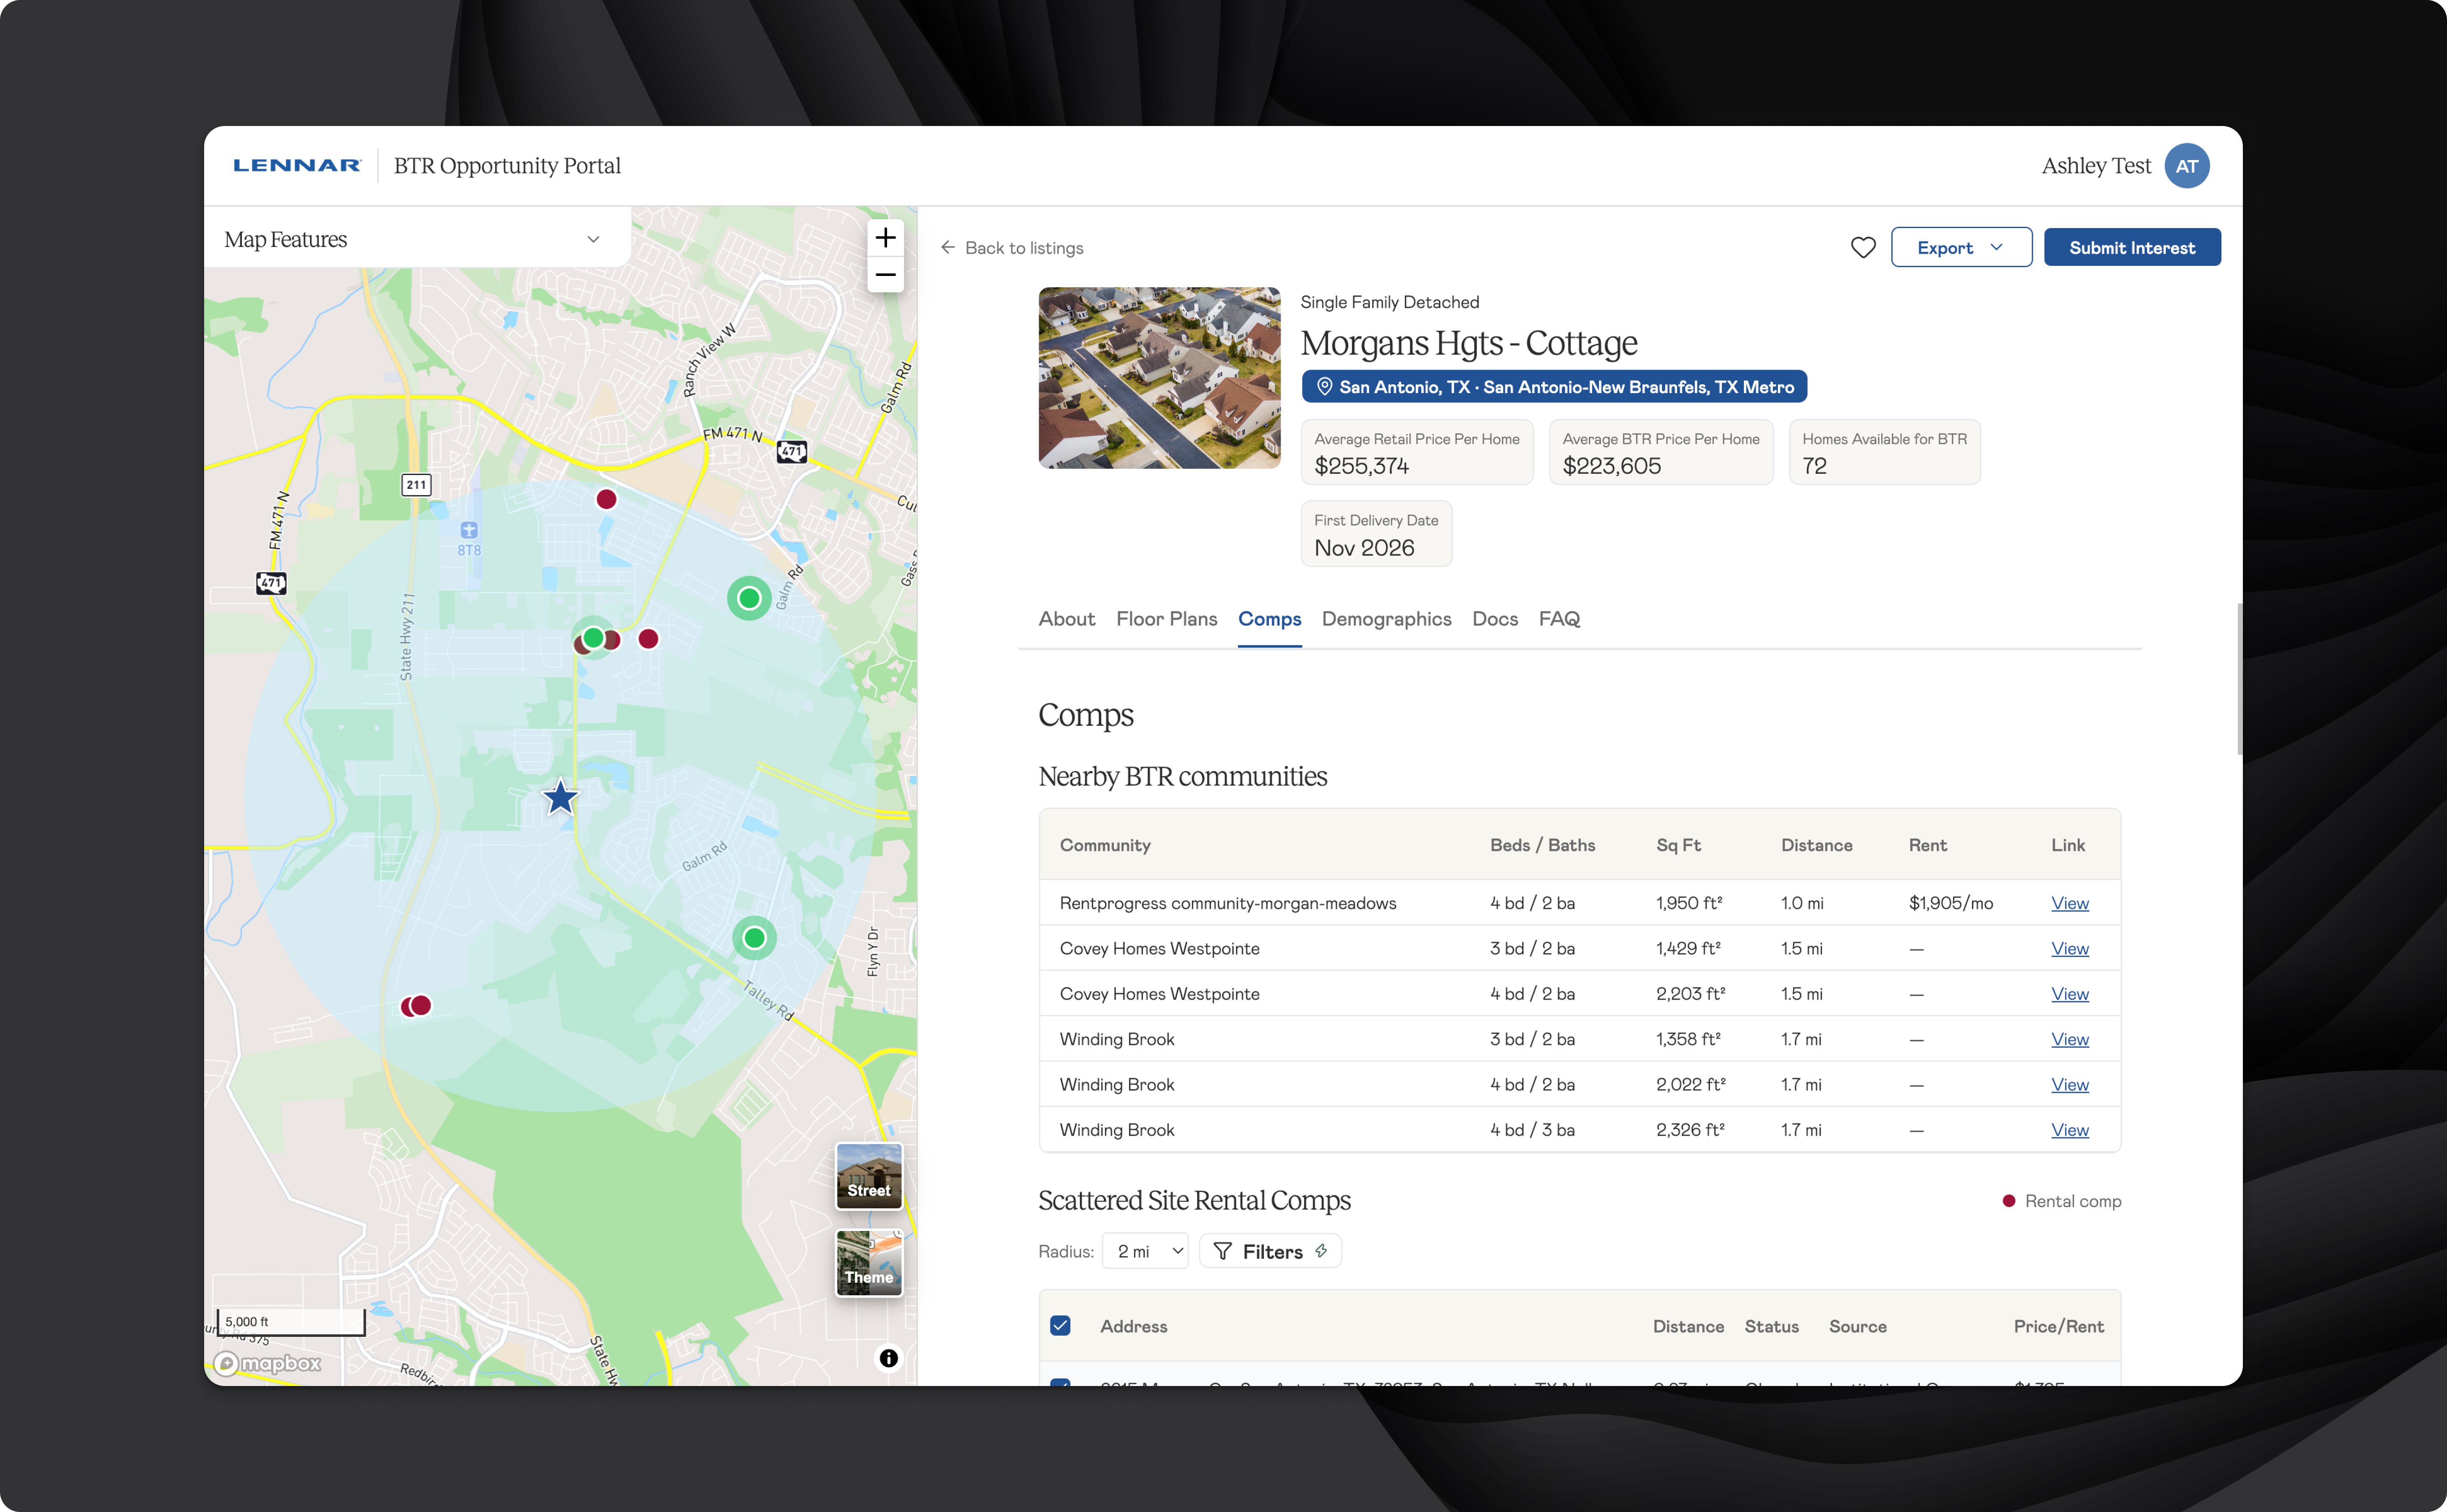Click the Rental comp legend entry
Screen dimensions: 2447x1512
[x=2061, y=1201]
